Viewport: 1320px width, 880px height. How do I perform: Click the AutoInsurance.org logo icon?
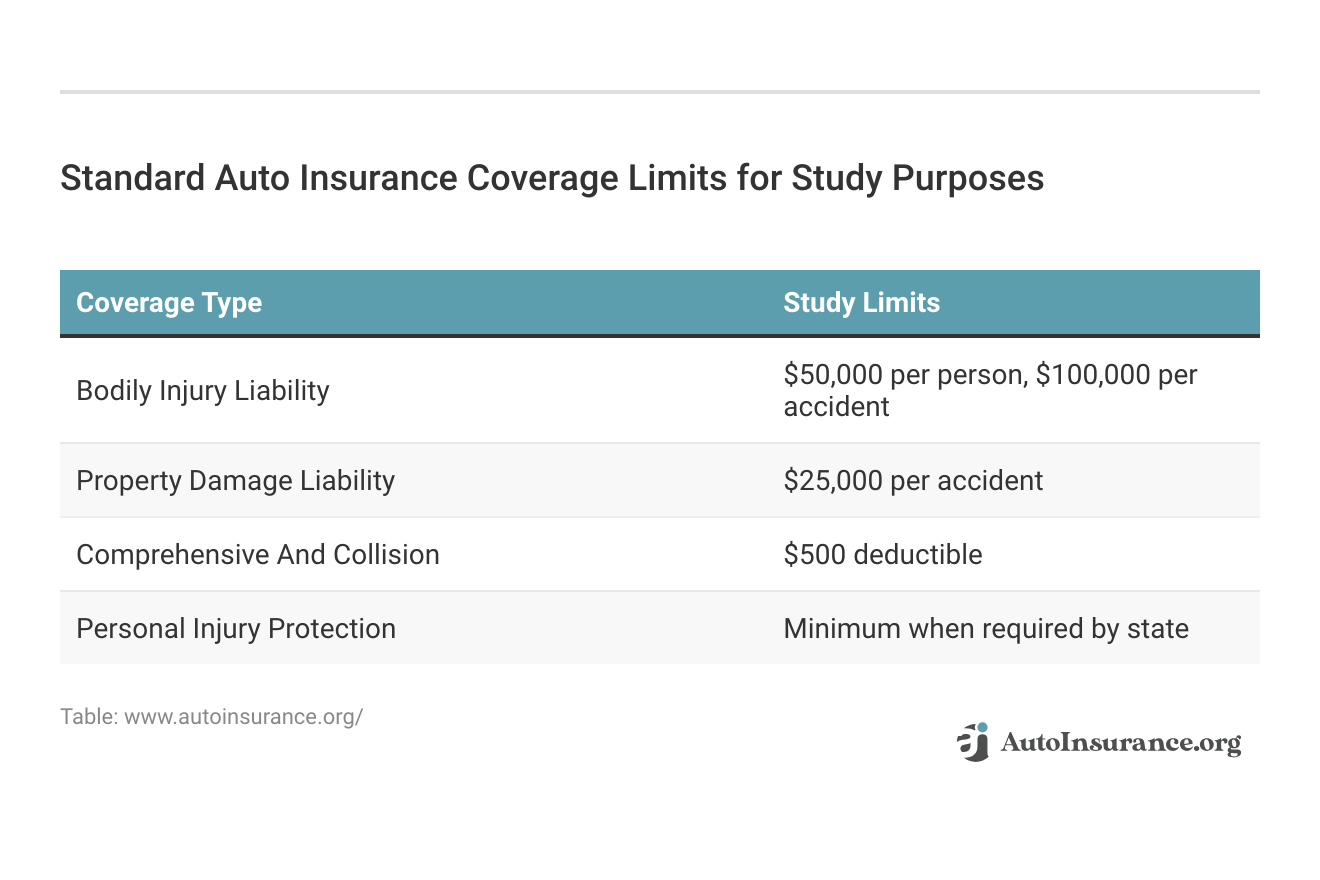(x=973, y=742)
